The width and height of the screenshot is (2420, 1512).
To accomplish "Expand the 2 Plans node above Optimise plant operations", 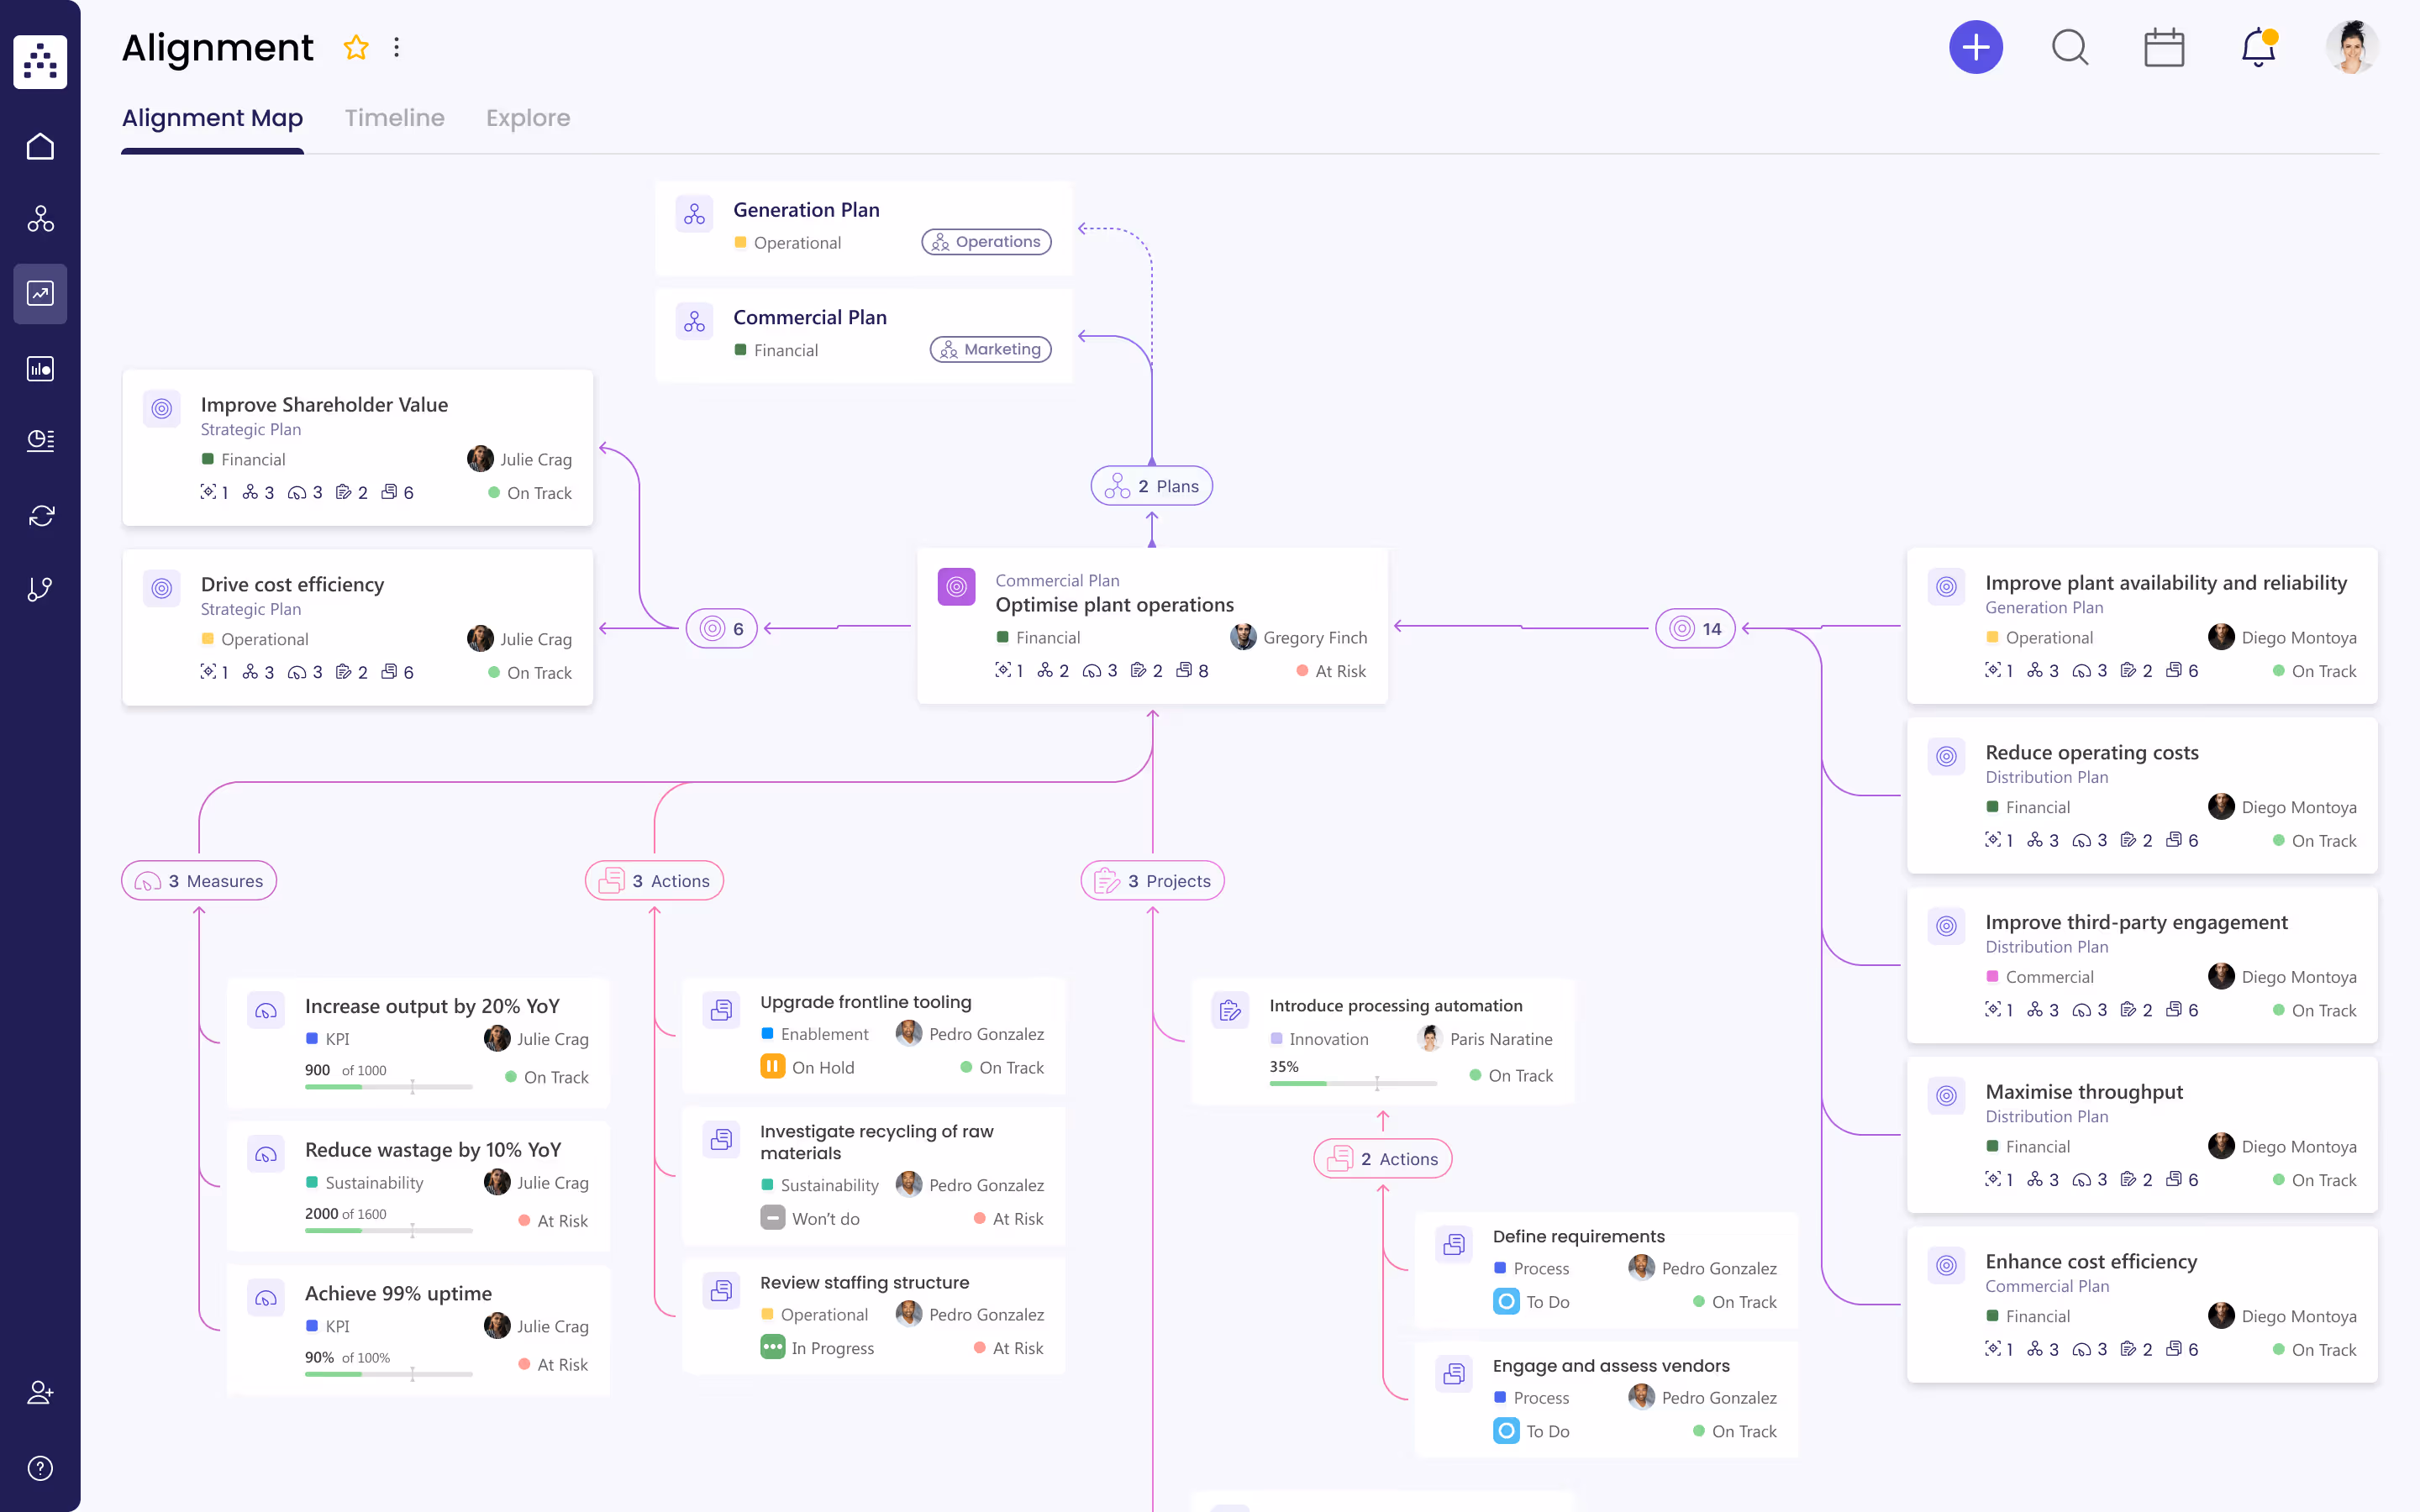I will pos(1151,485).
